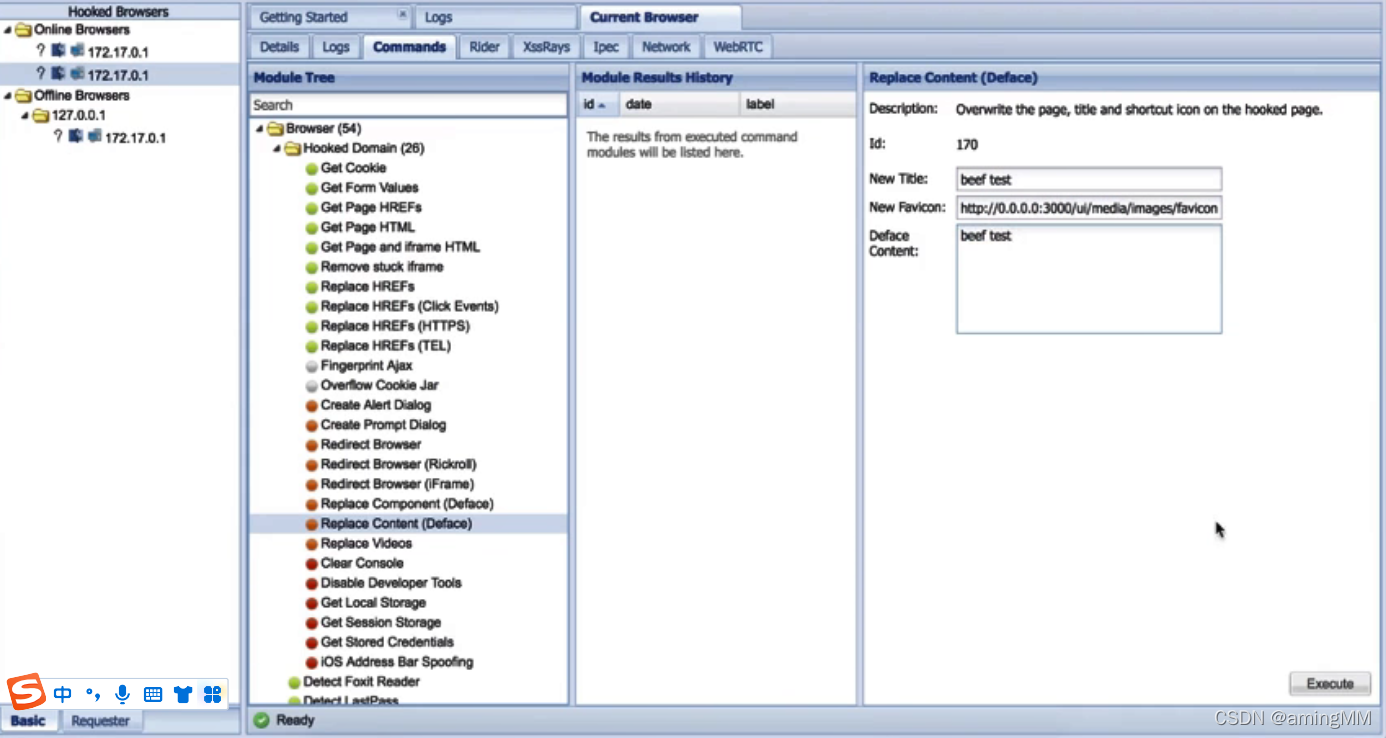
Task: Open the Network sub-tab
Action: [666, 47]
